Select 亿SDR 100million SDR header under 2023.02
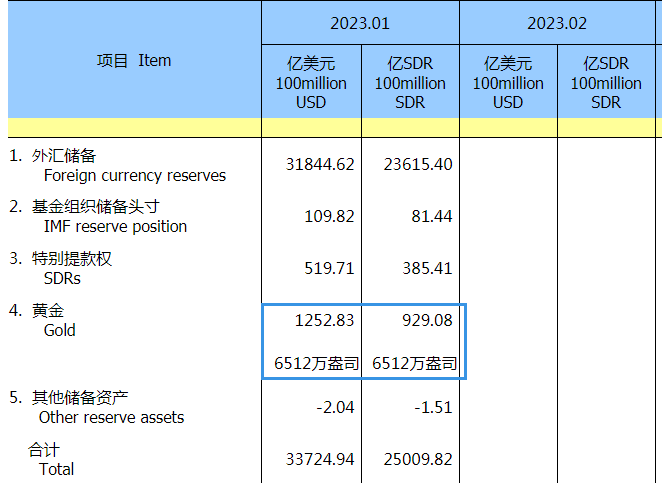662x483 pixels. click(606, 82)
